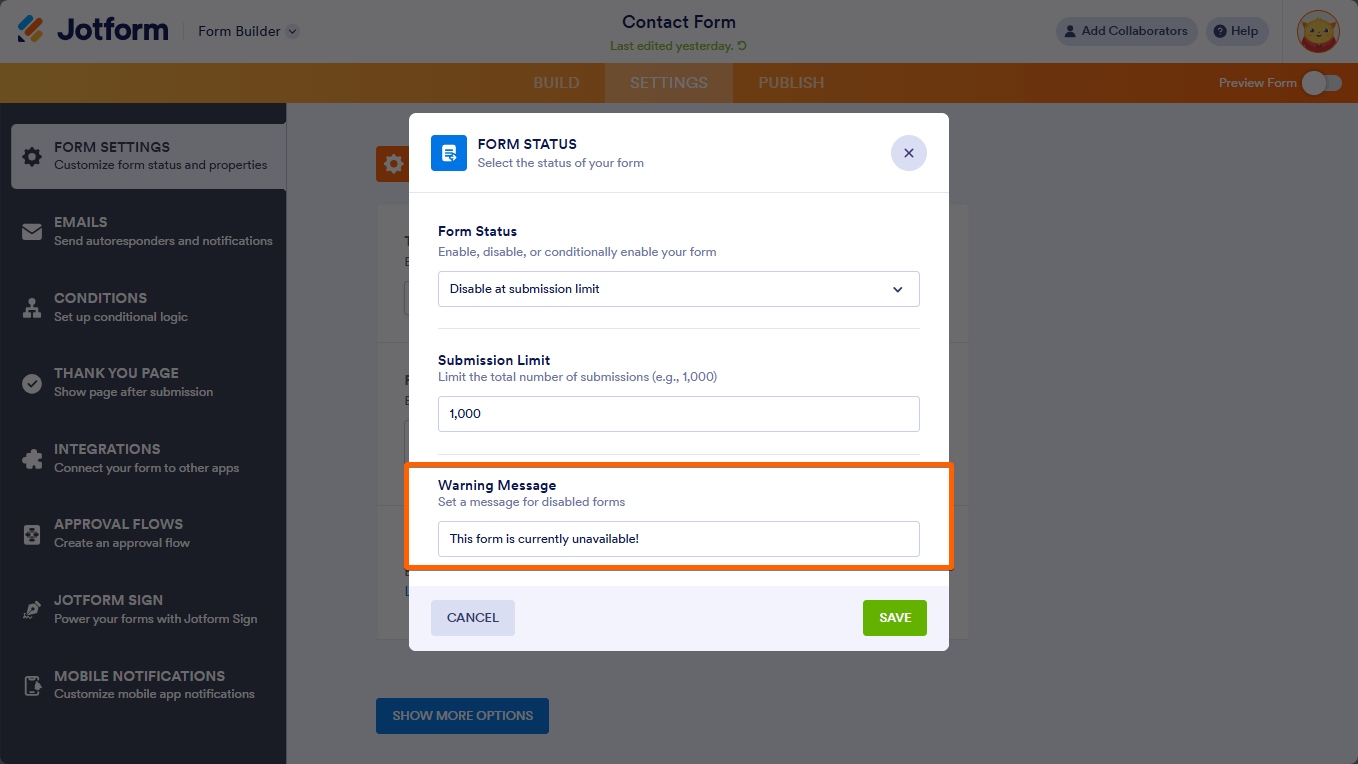Toggle the Preview Form switch
Screen dimensions: 1358x764
[x=1322, y=83]
